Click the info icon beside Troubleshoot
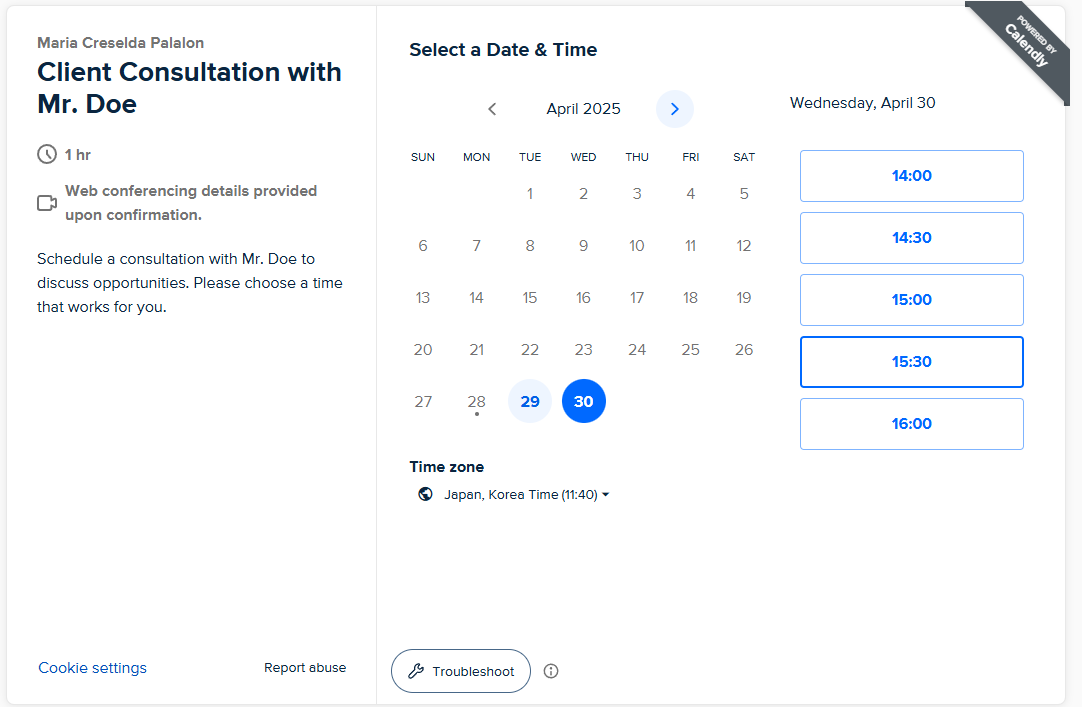This screenshot has width=1082, height=707. point(551,671)
